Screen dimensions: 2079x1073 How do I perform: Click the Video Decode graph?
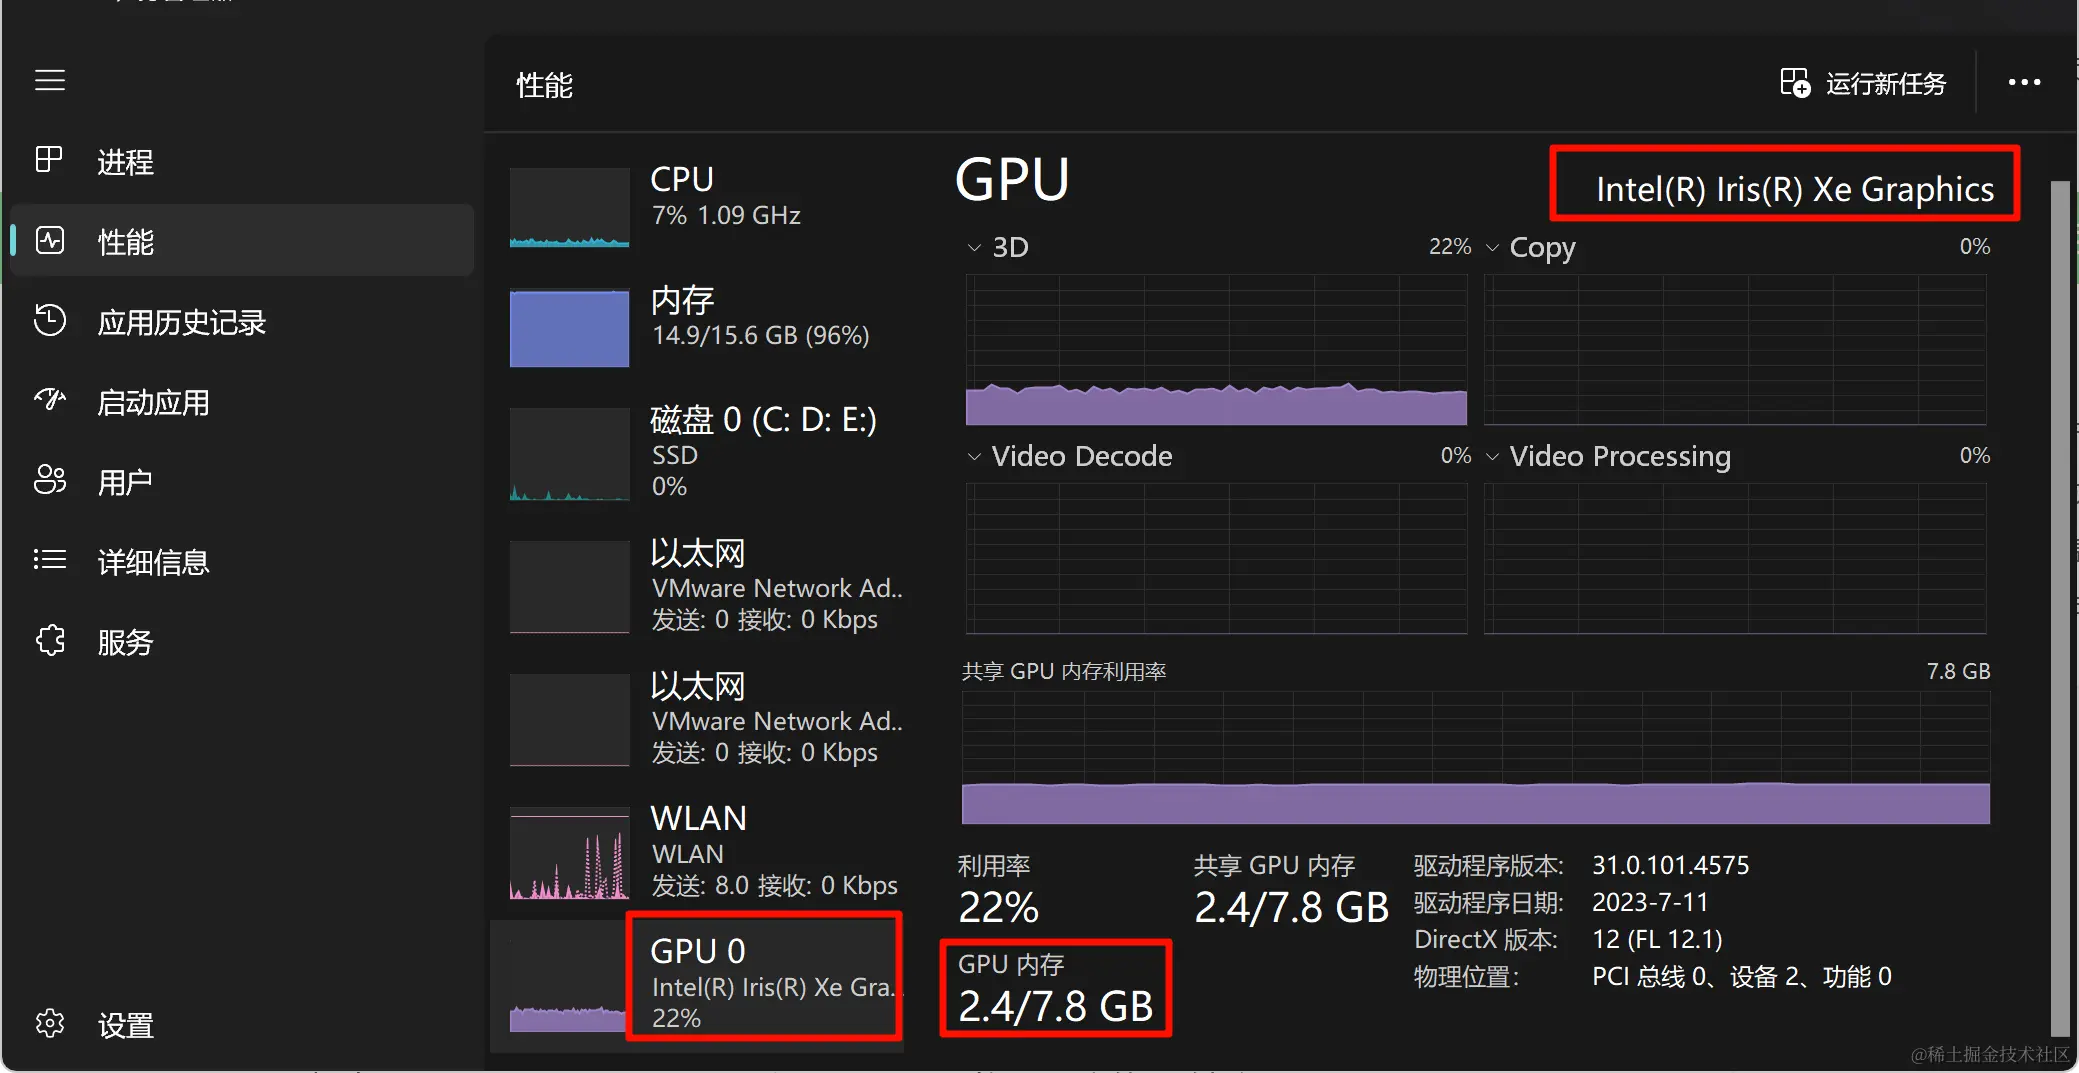[1216, 559]
